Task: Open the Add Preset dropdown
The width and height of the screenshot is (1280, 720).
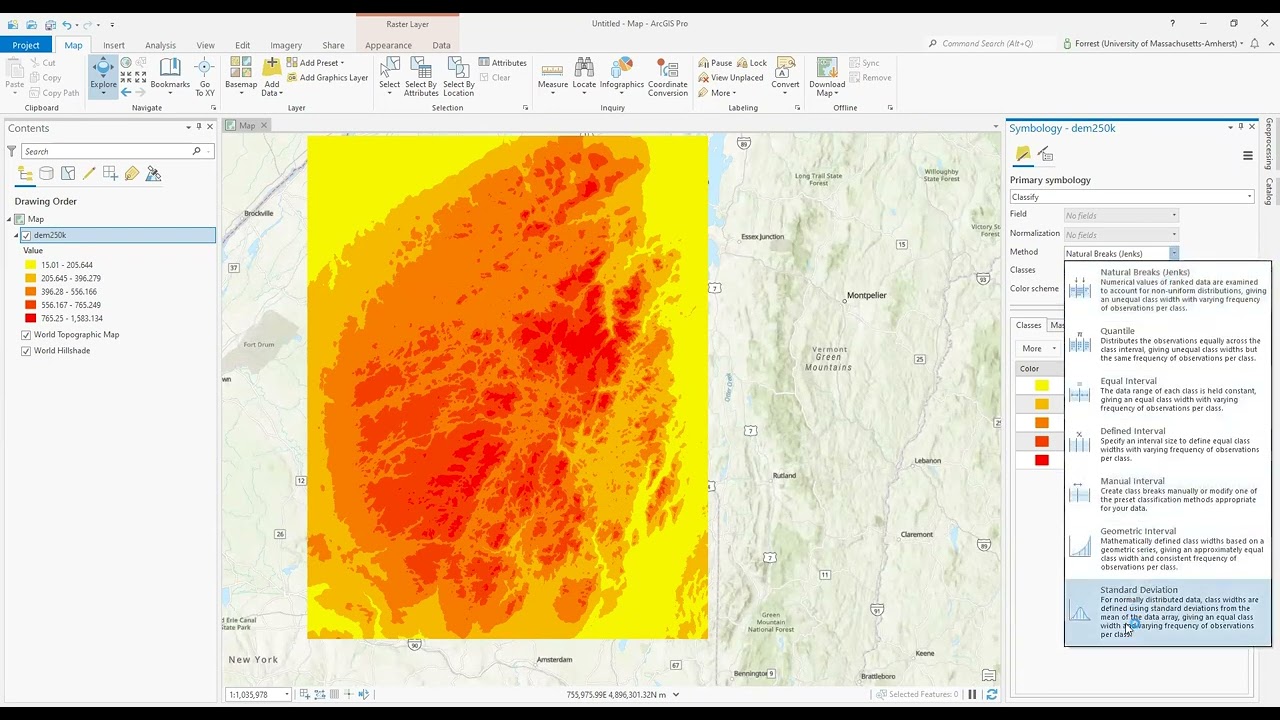Action: pyautogui.click(x=315, y=63)
